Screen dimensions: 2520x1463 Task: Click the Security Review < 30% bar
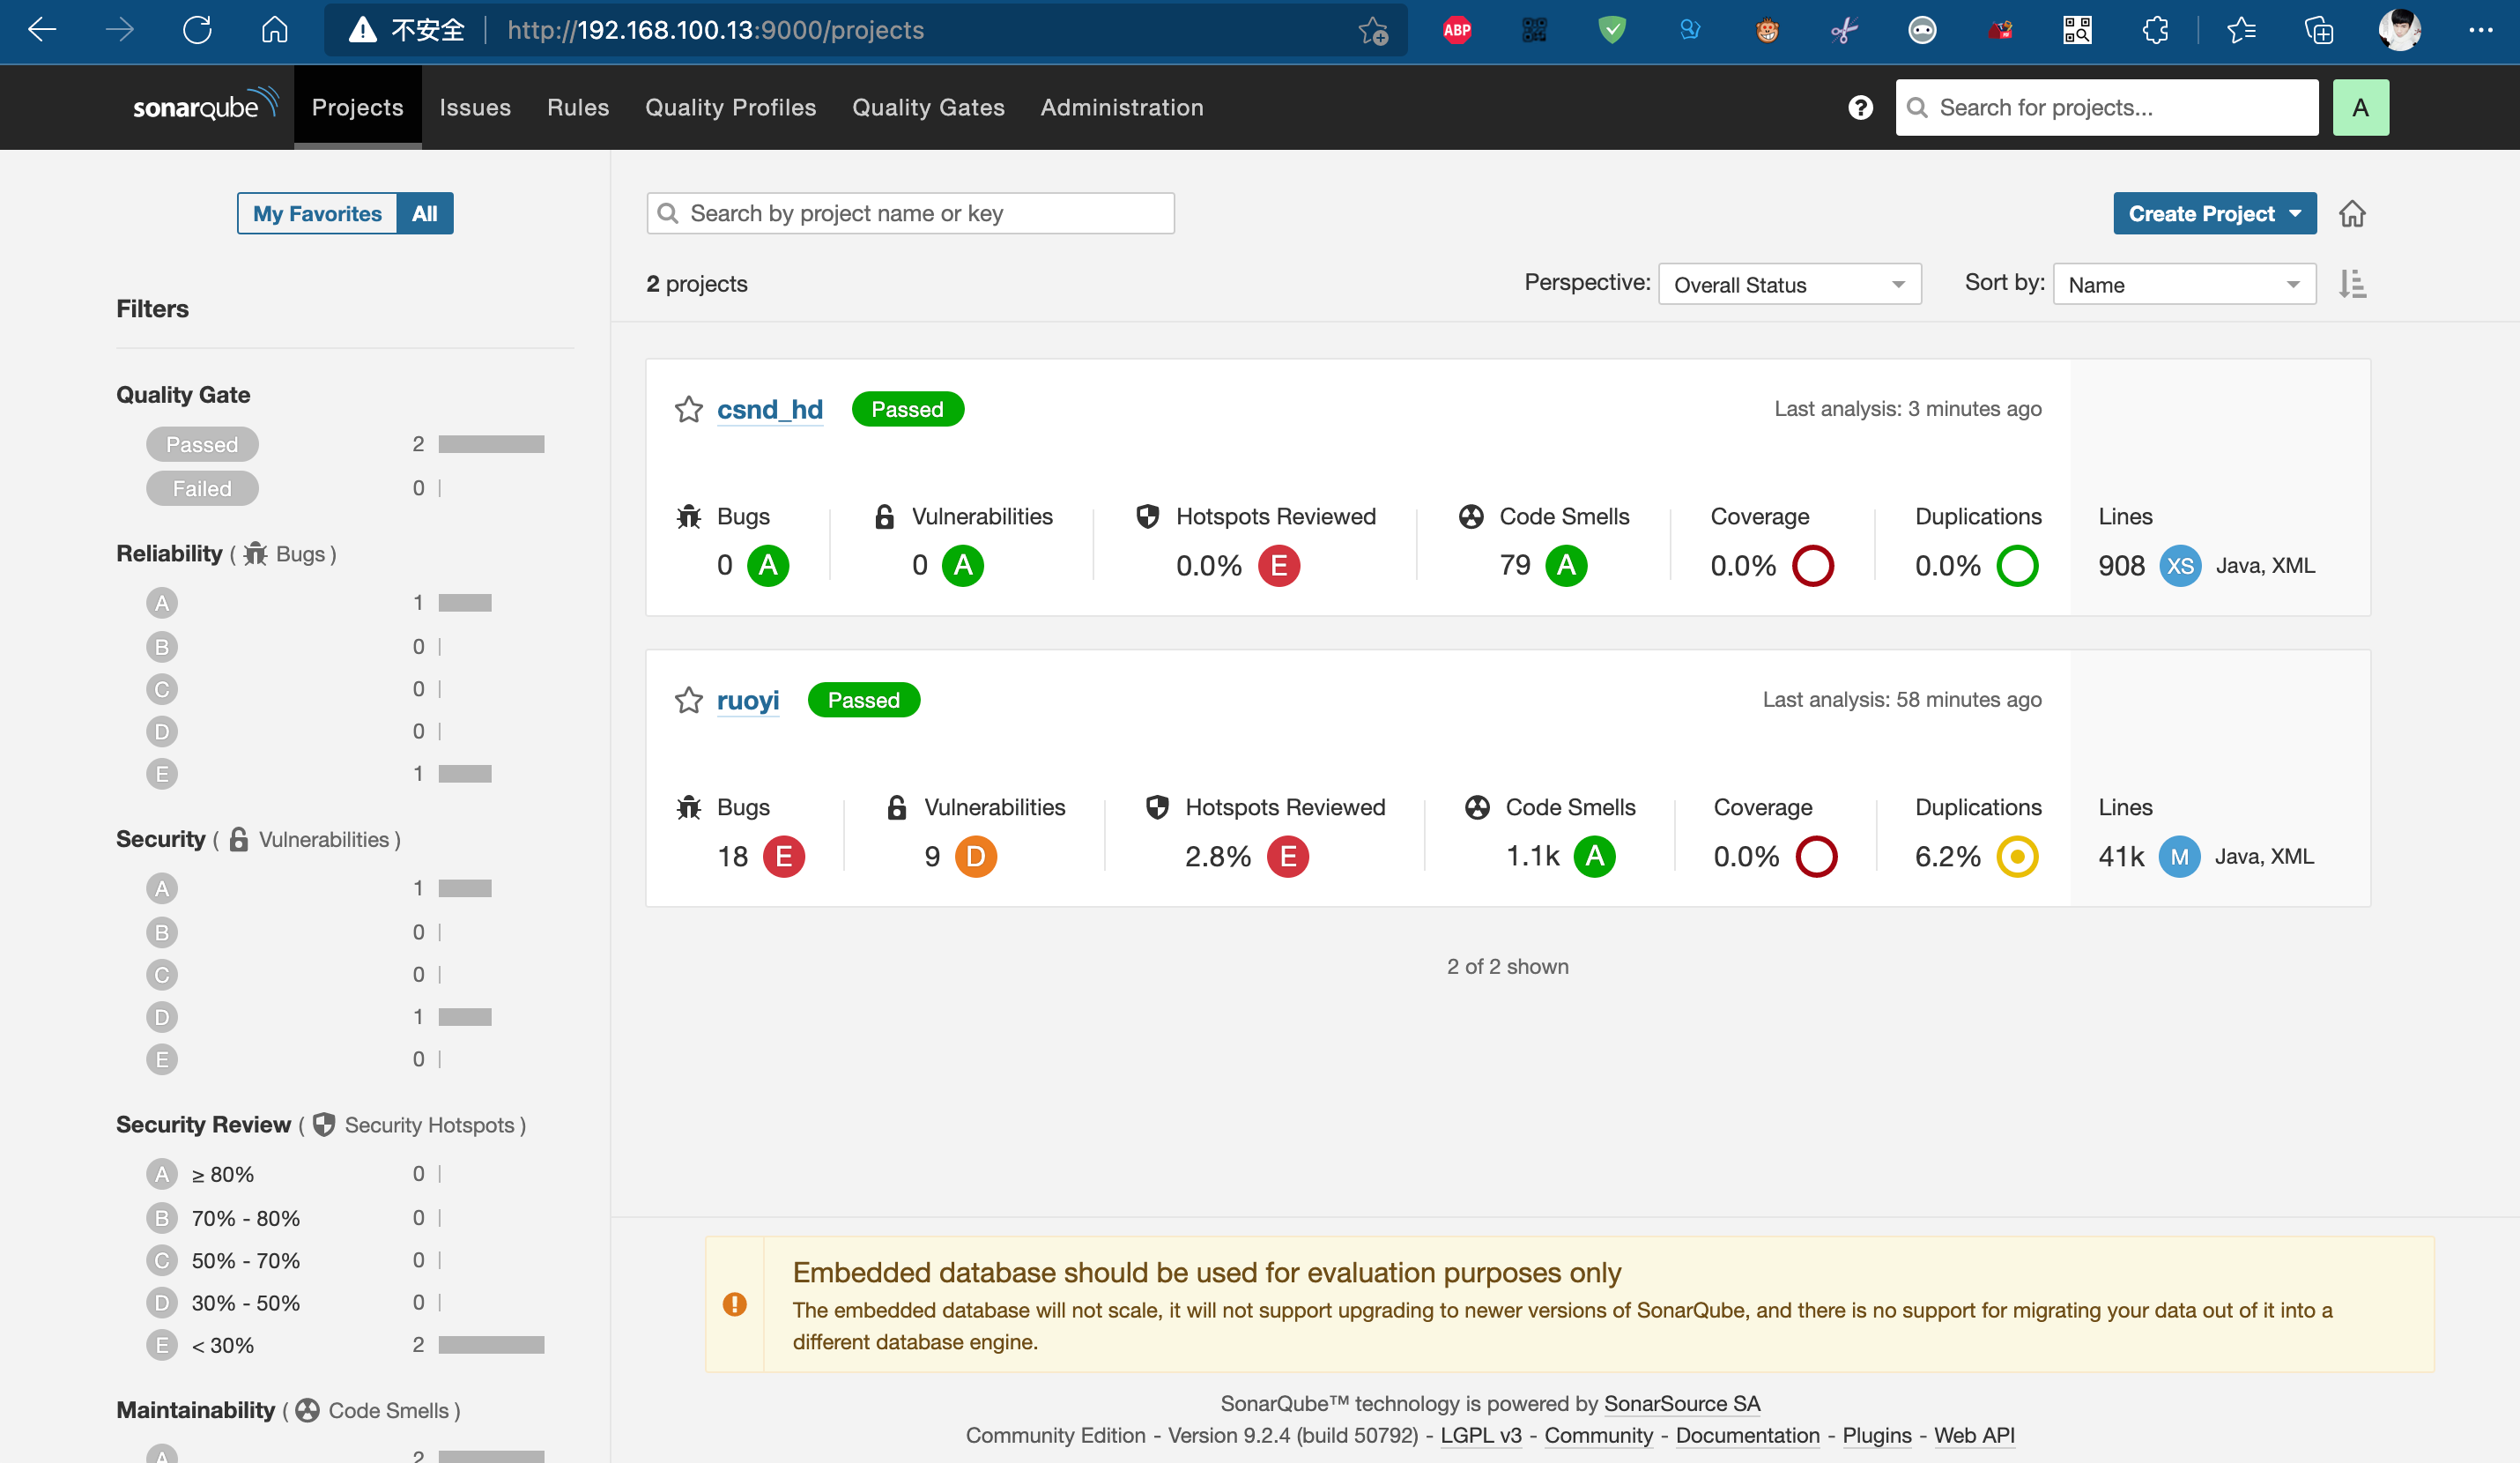pyautogui.click(x=491, y=1344)
